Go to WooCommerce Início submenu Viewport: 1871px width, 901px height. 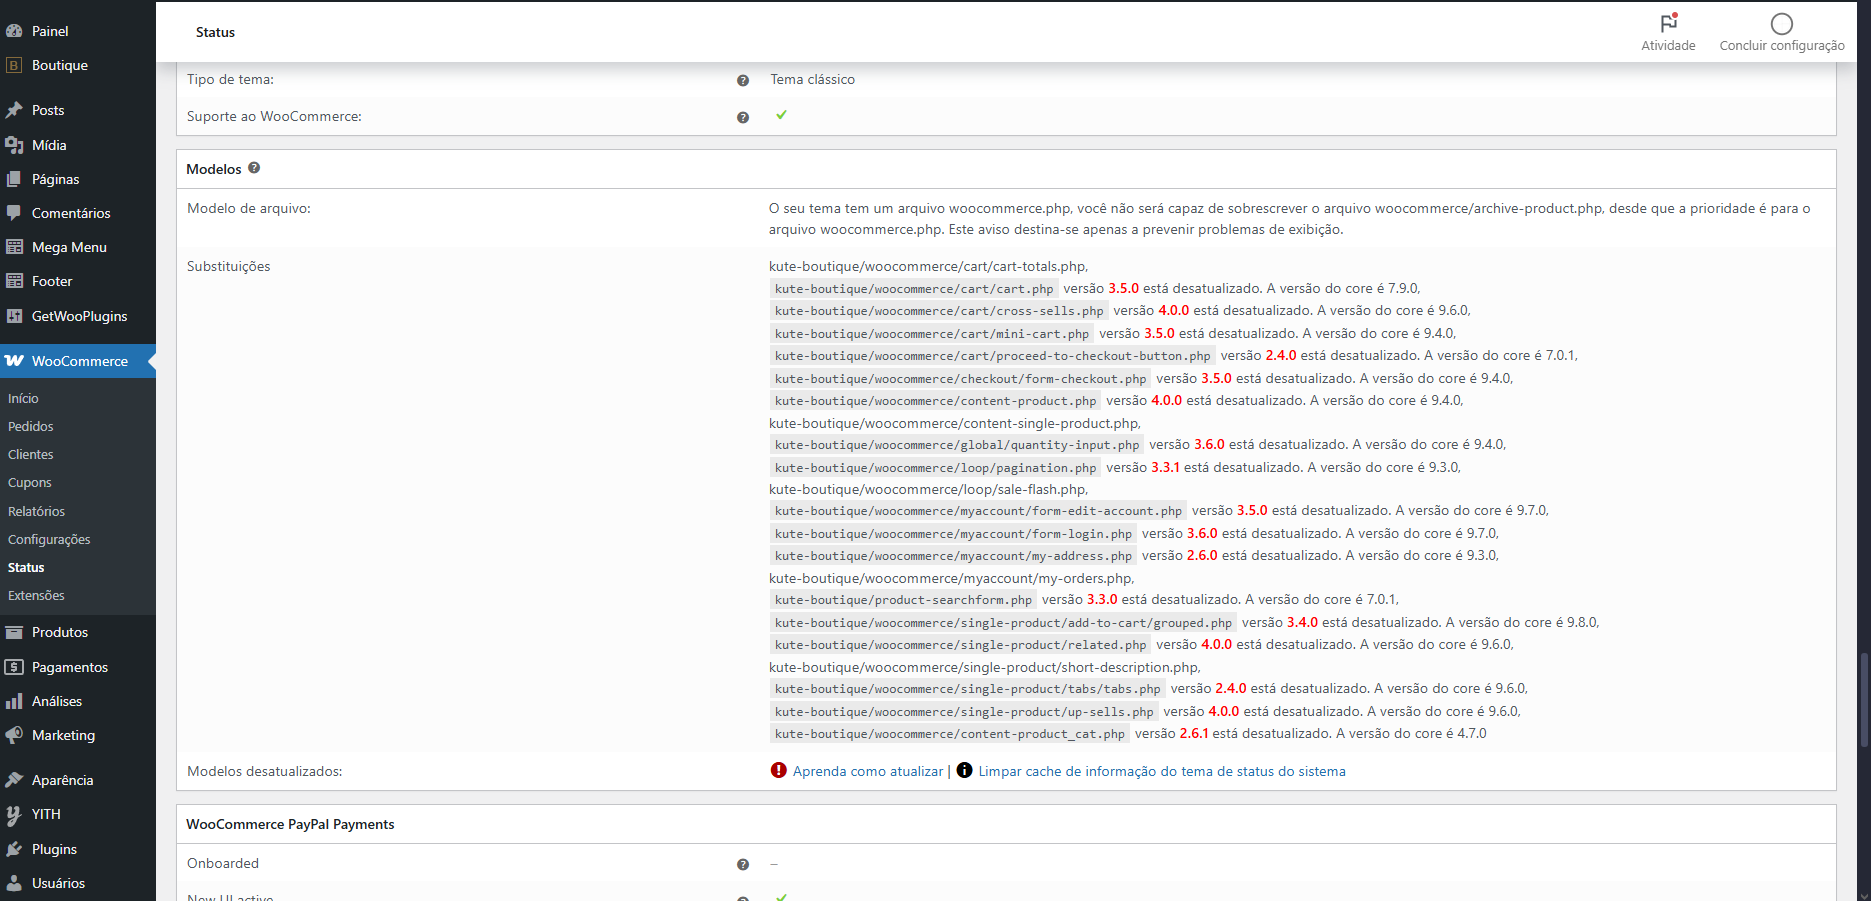[23, 398]
